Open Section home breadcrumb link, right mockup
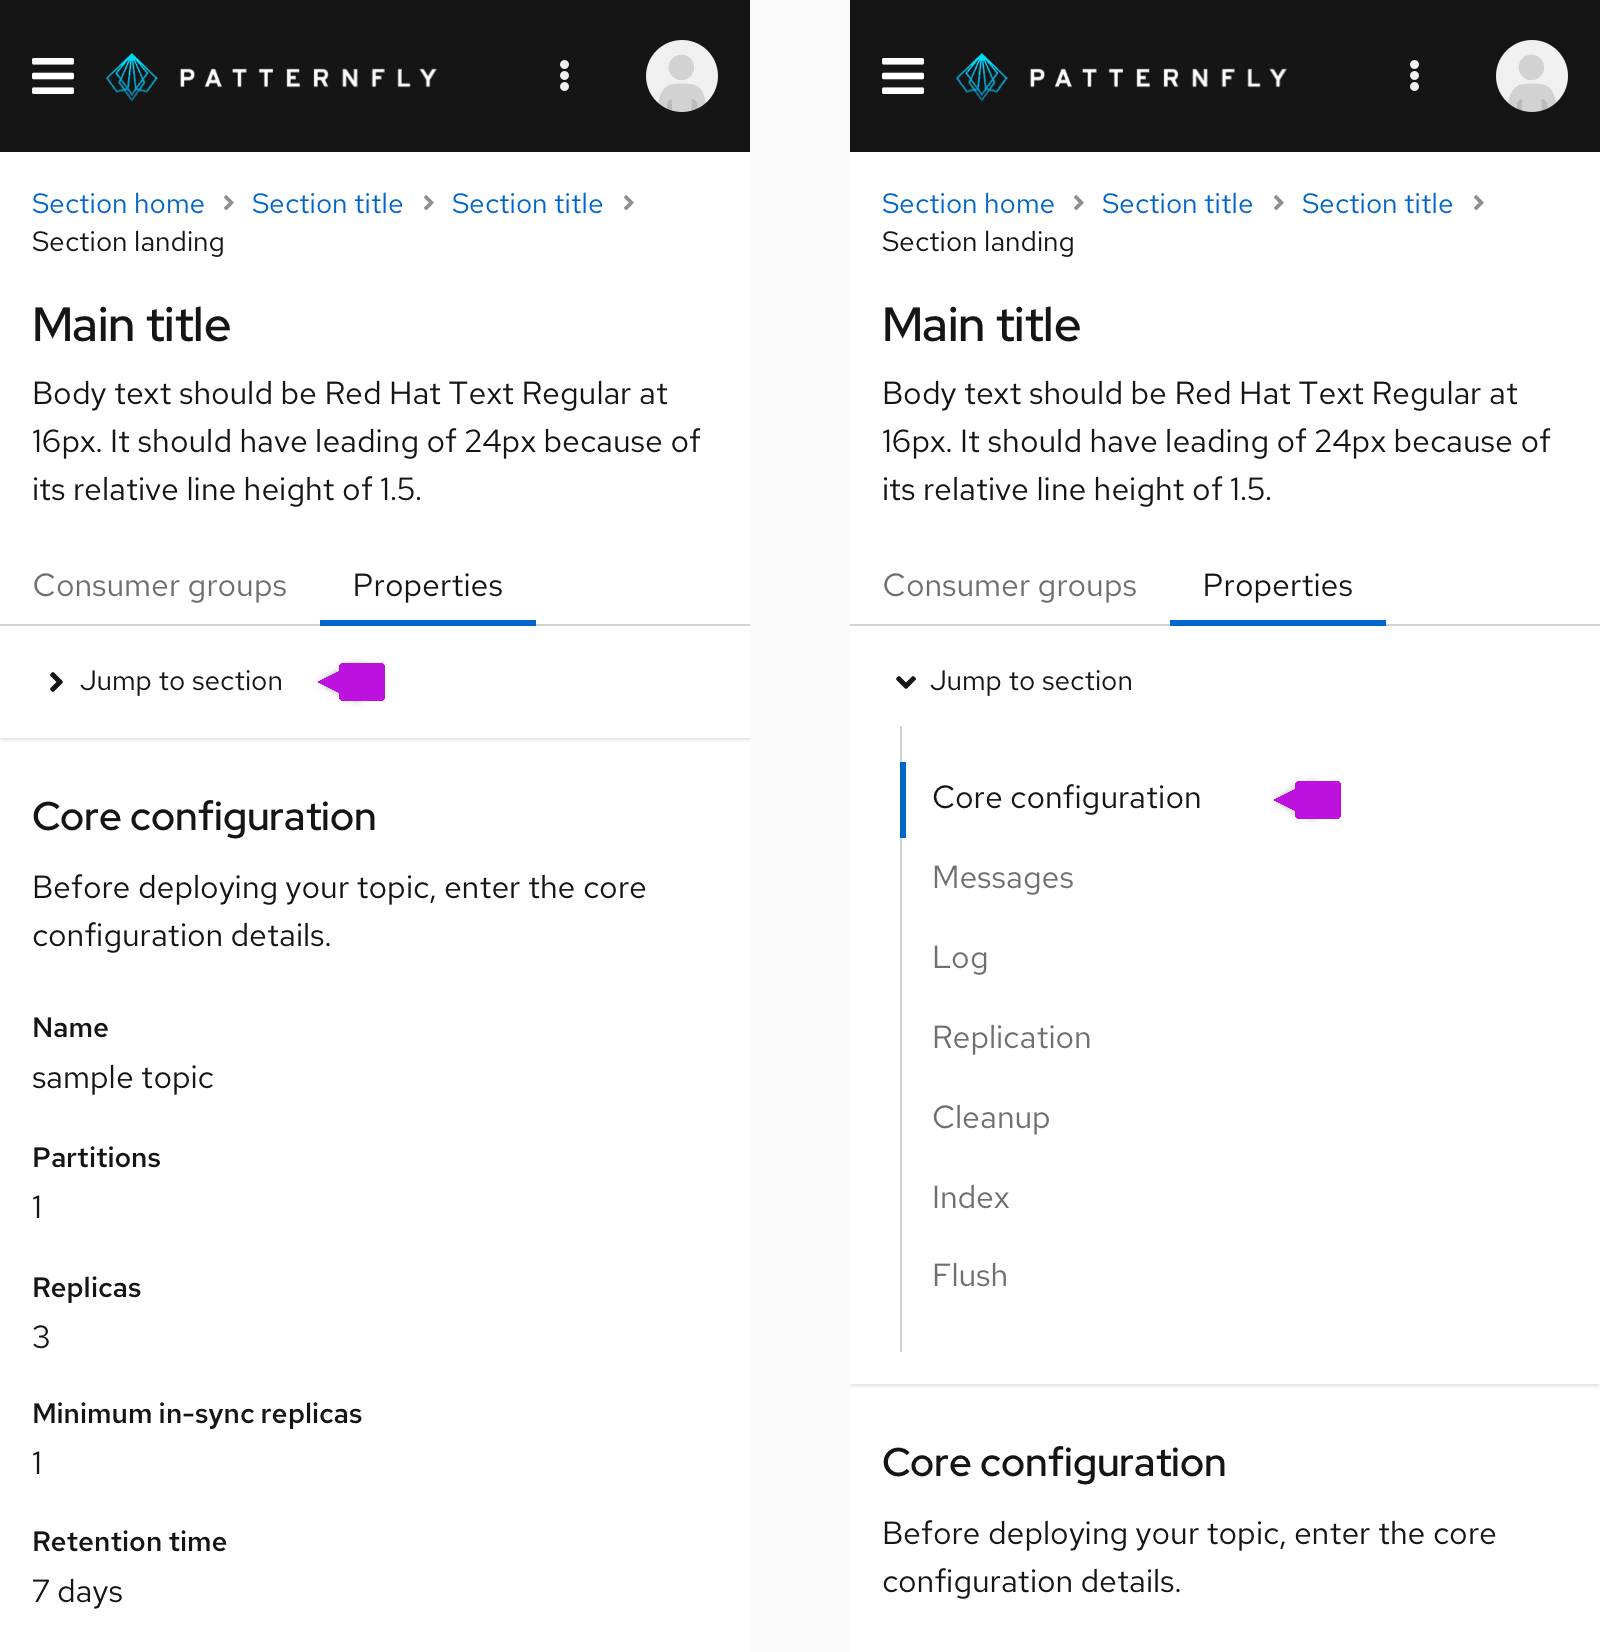This screenshot has width=1600, height=1652. [968, 204]
